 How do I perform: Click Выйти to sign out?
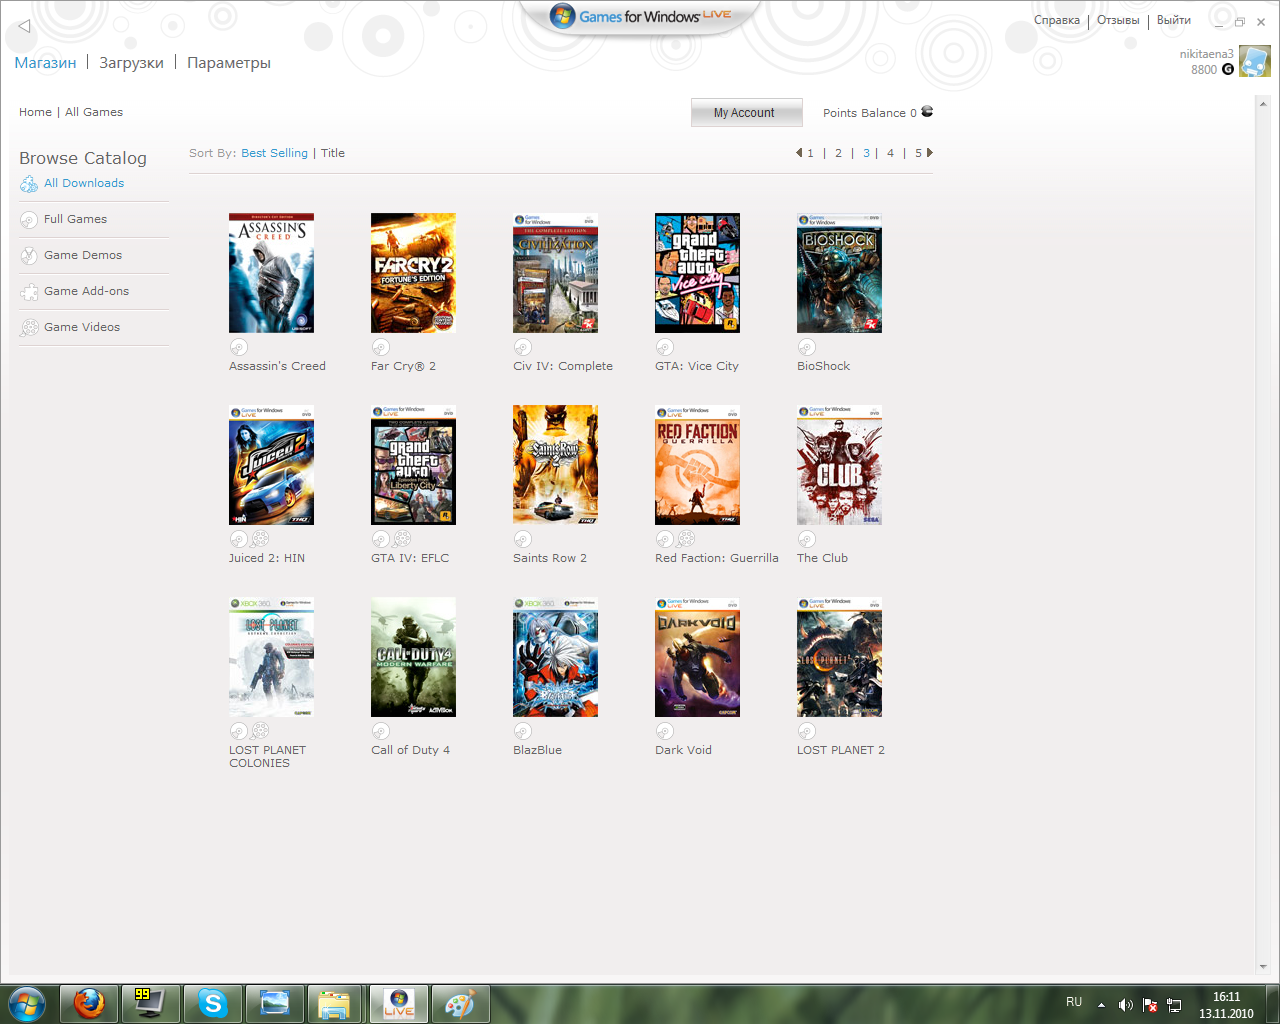pyautogui.click(x=1174, y=20)
